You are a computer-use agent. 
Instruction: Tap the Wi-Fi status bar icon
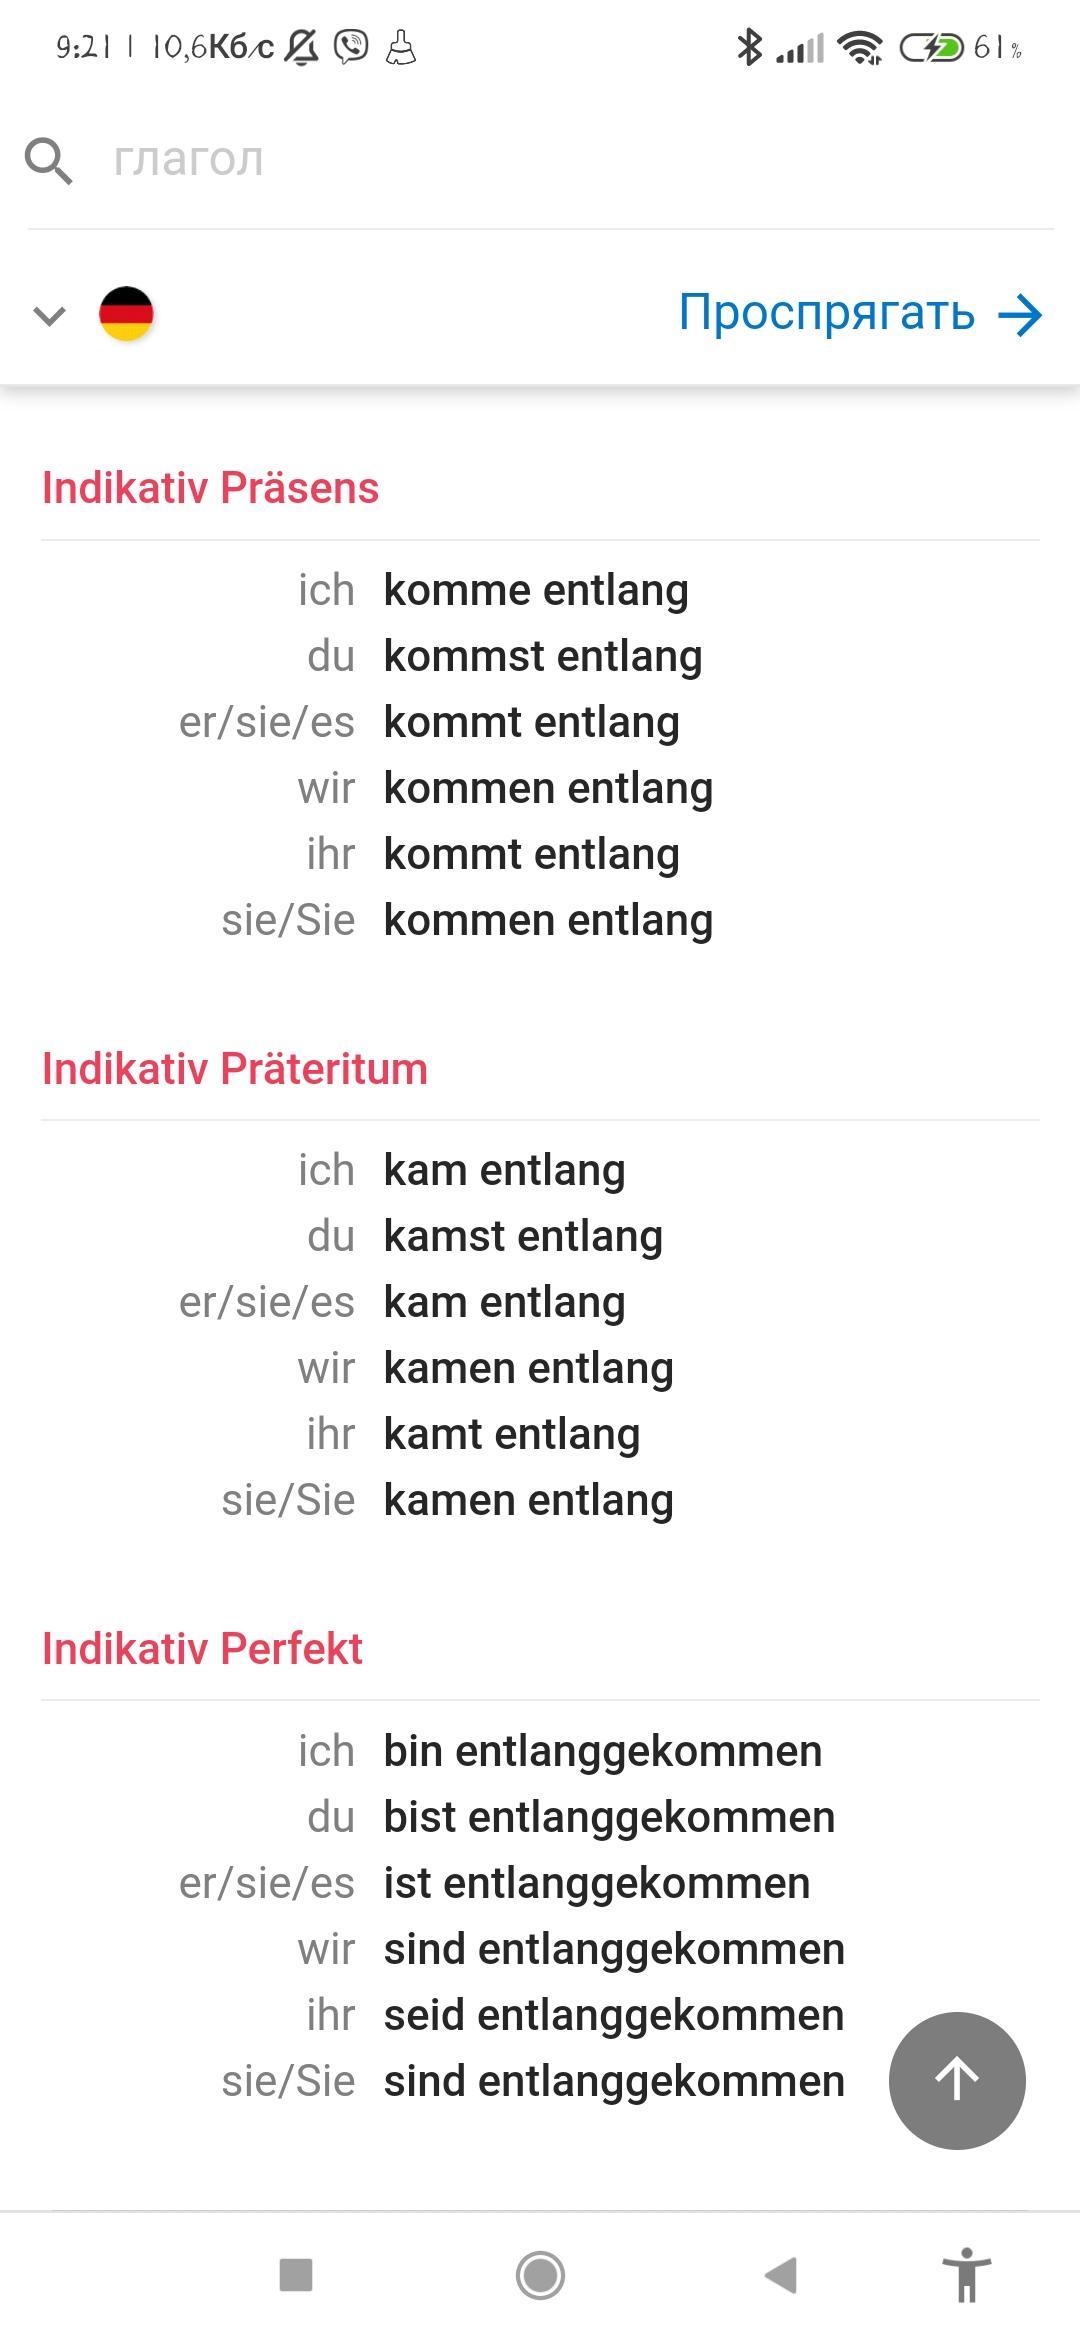pos(860,47)
